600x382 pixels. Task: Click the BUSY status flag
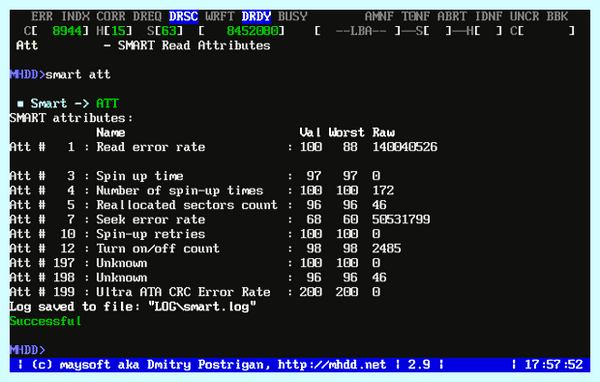click(x=292, y=16)
